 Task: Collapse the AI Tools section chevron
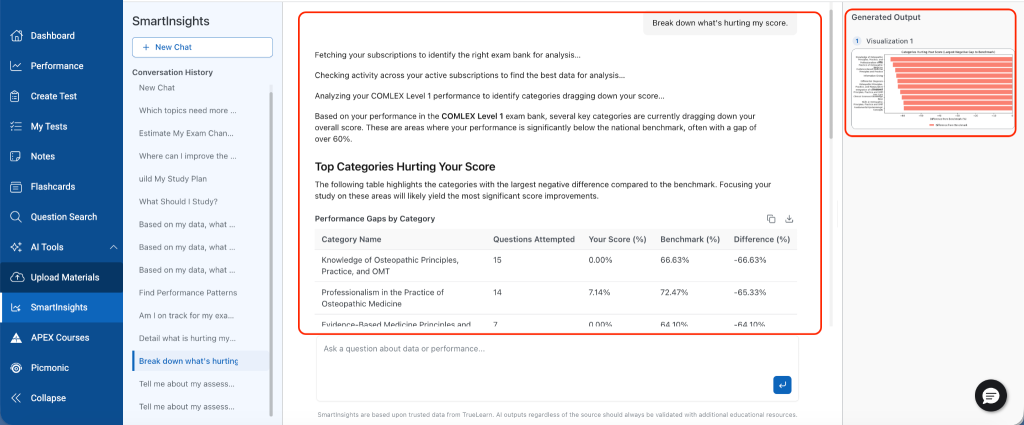[113, 247]
